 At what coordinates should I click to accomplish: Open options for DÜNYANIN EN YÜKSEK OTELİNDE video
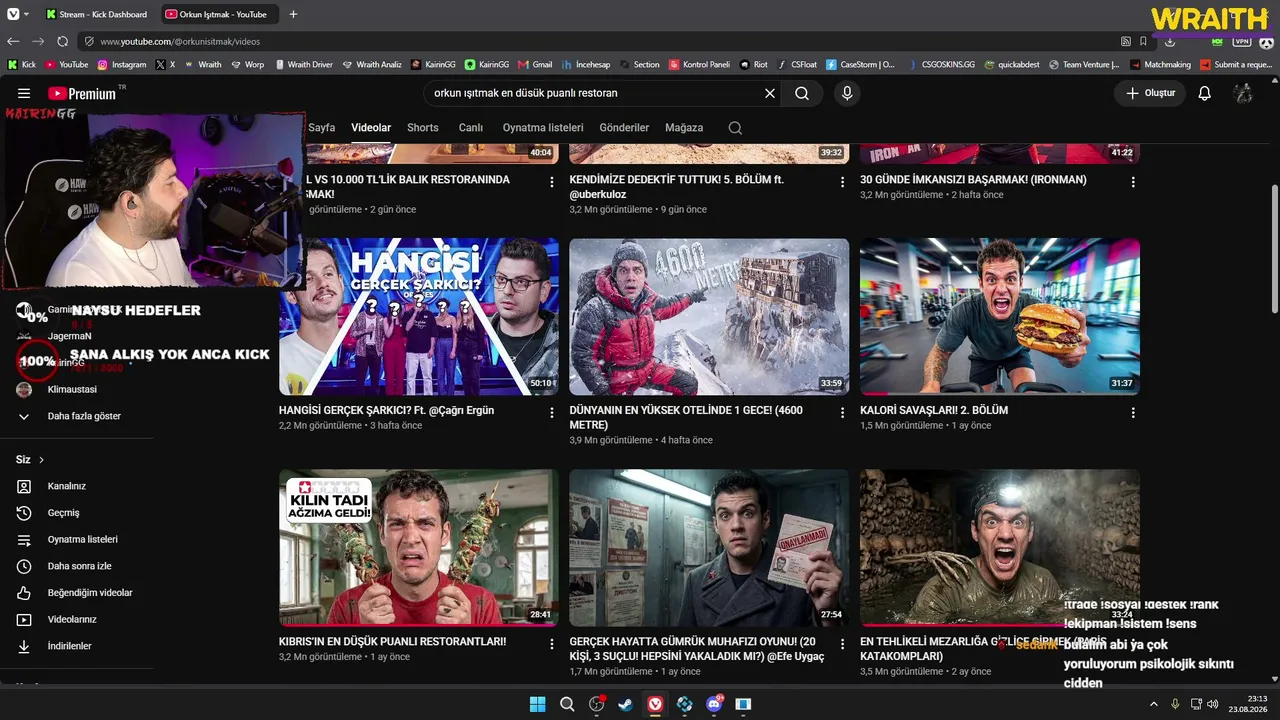pyautogui.click(x=842, y=412)
